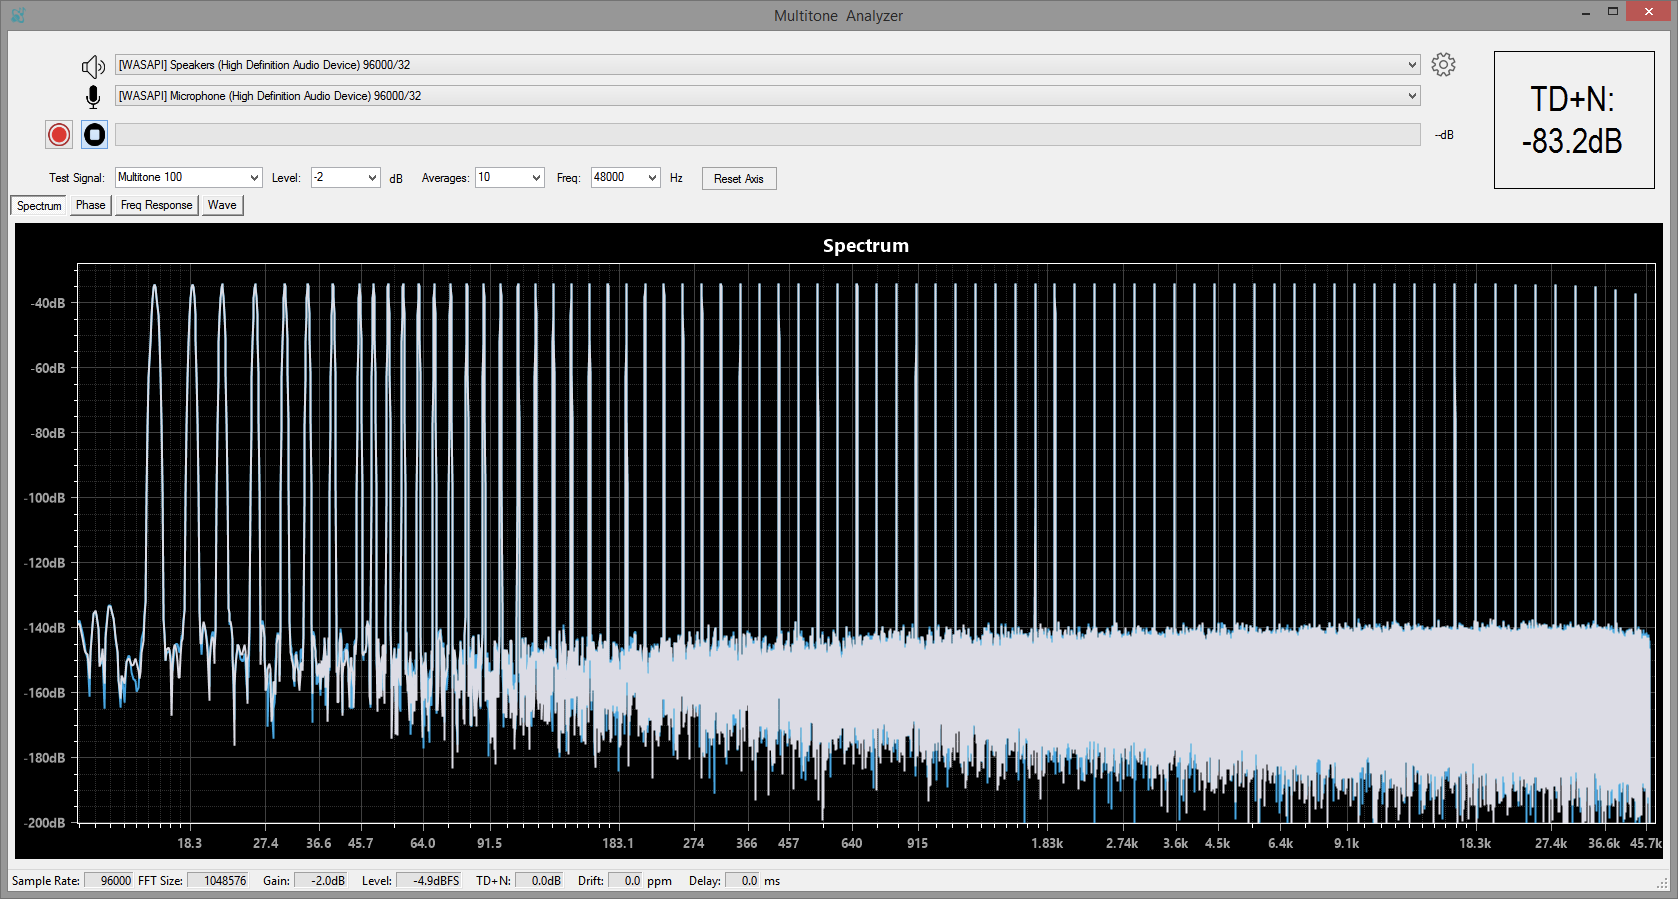Click the Drift field showing 0.0

pyautogui.click(x=625, y=881)
